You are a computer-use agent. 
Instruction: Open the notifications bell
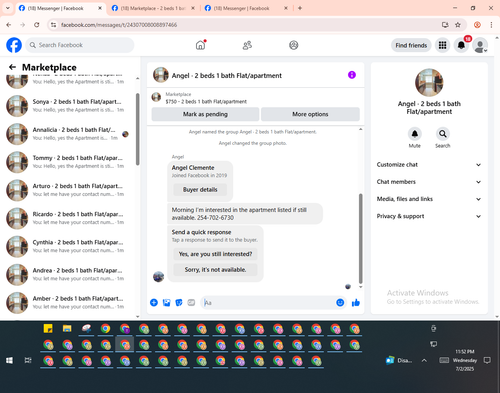(x=461, y=45)
